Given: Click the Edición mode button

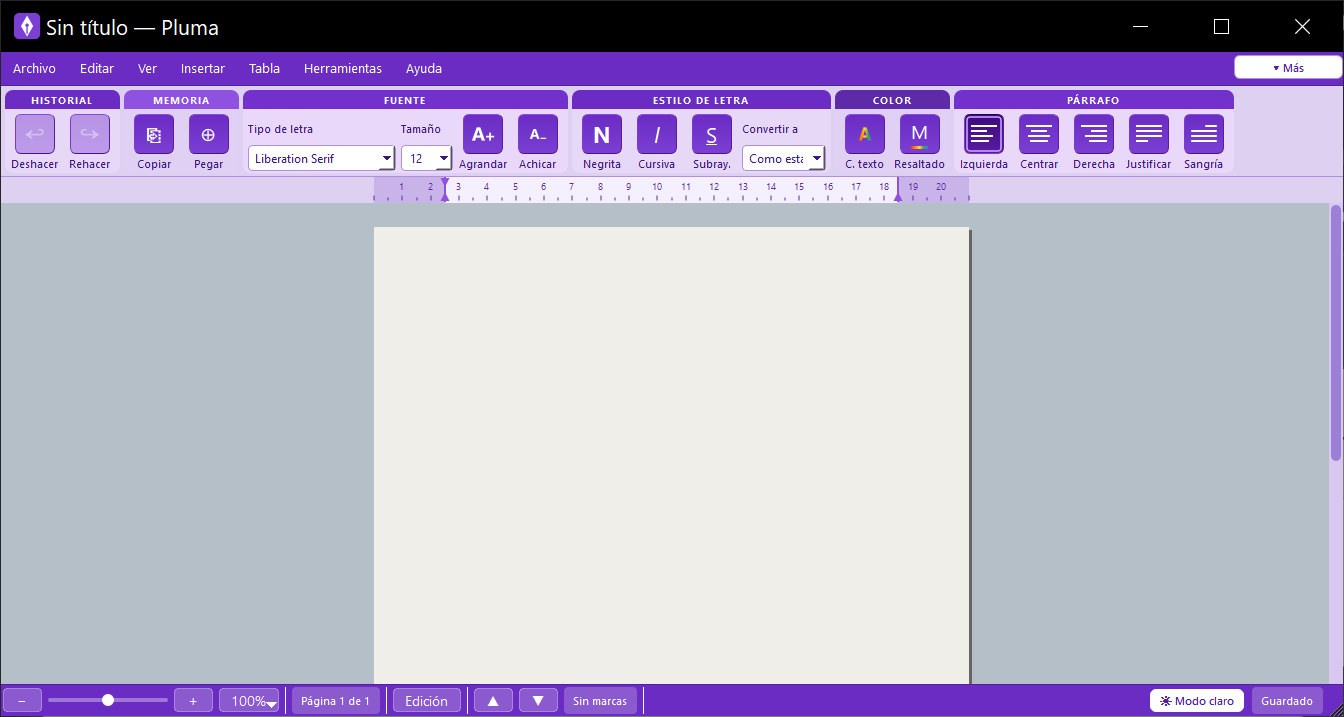Looking at the screenshot, I should 427,701.
